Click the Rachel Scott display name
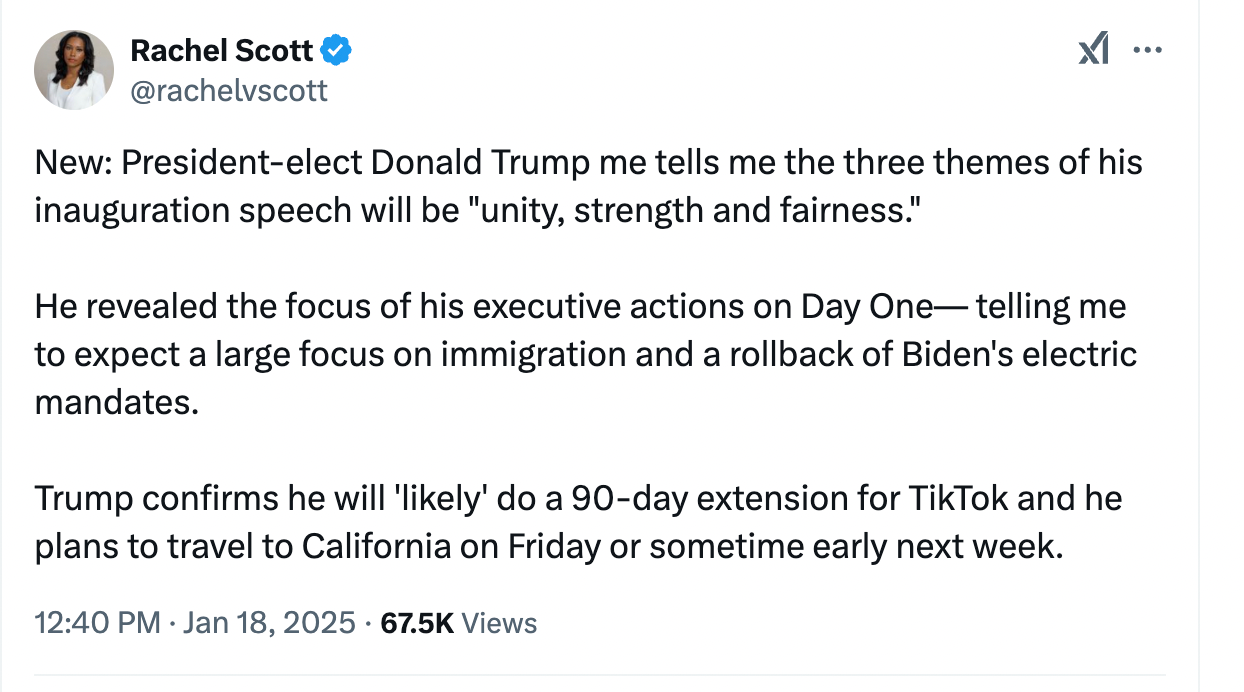Screen dimensions: 1244x692 point(222,49)
